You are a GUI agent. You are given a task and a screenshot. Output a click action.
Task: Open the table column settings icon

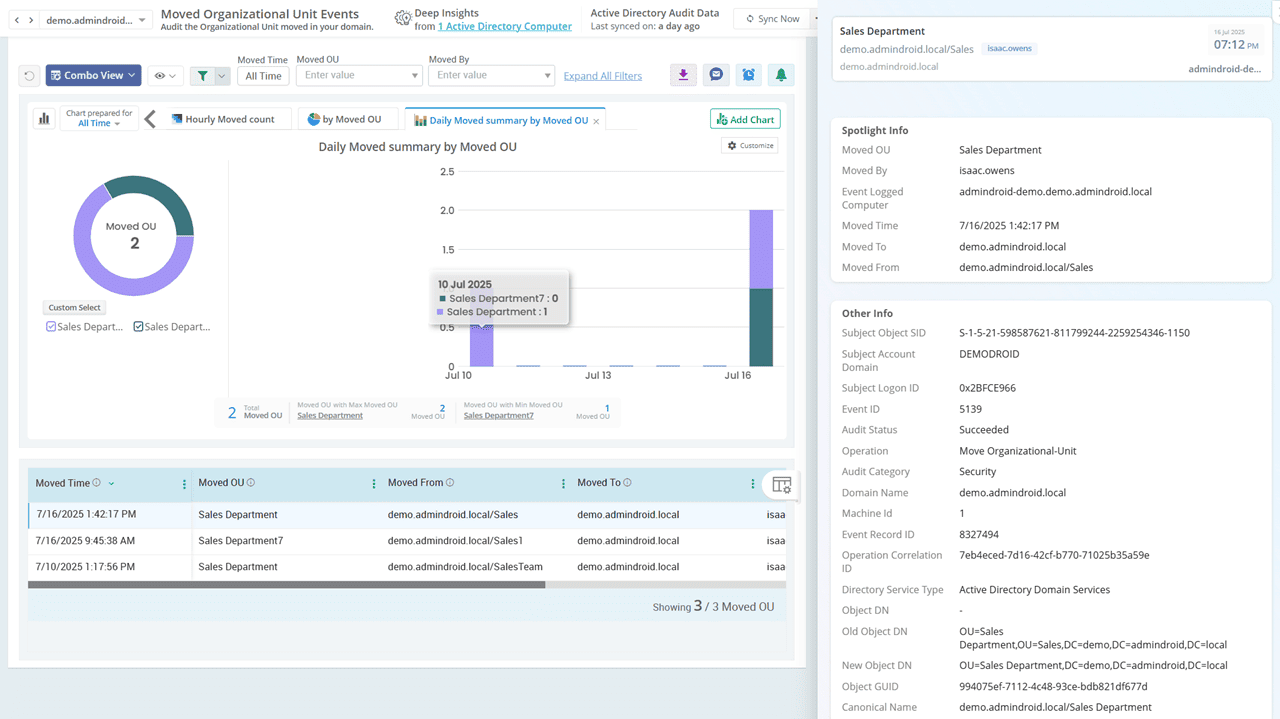[x=781, y=485]
